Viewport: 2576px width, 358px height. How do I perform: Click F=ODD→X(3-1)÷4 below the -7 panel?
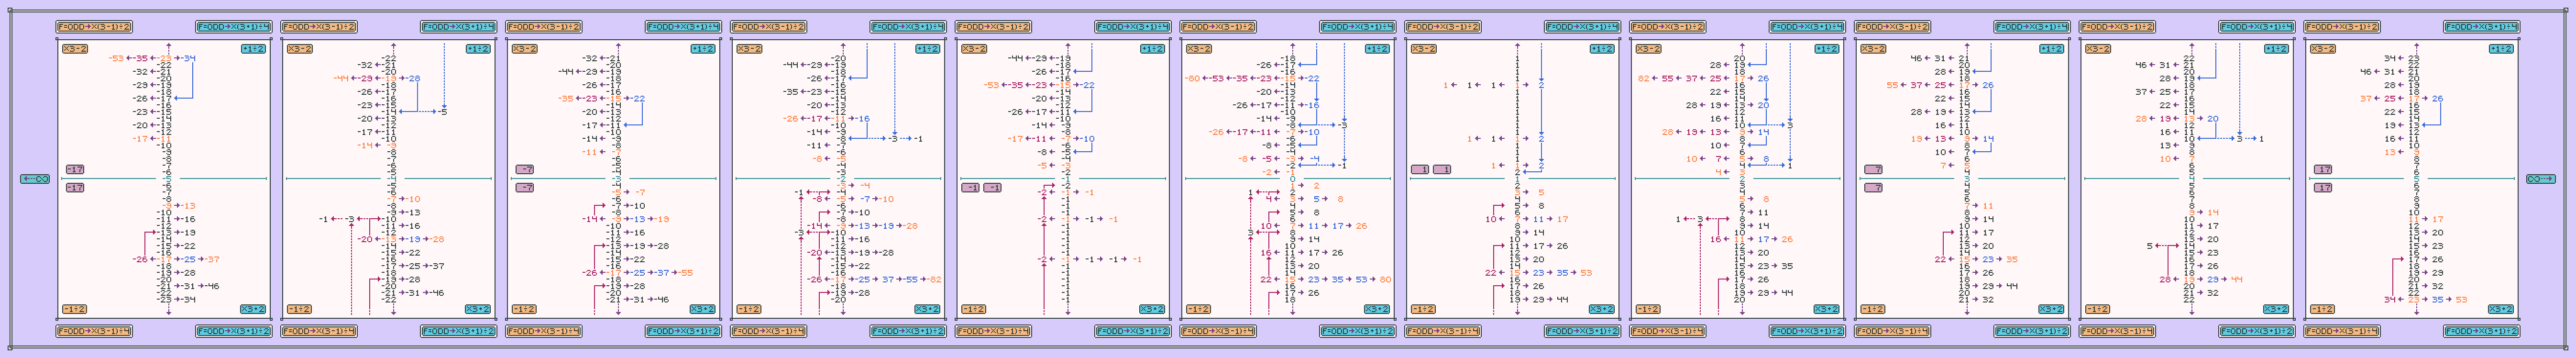click(x=544, y=331)
